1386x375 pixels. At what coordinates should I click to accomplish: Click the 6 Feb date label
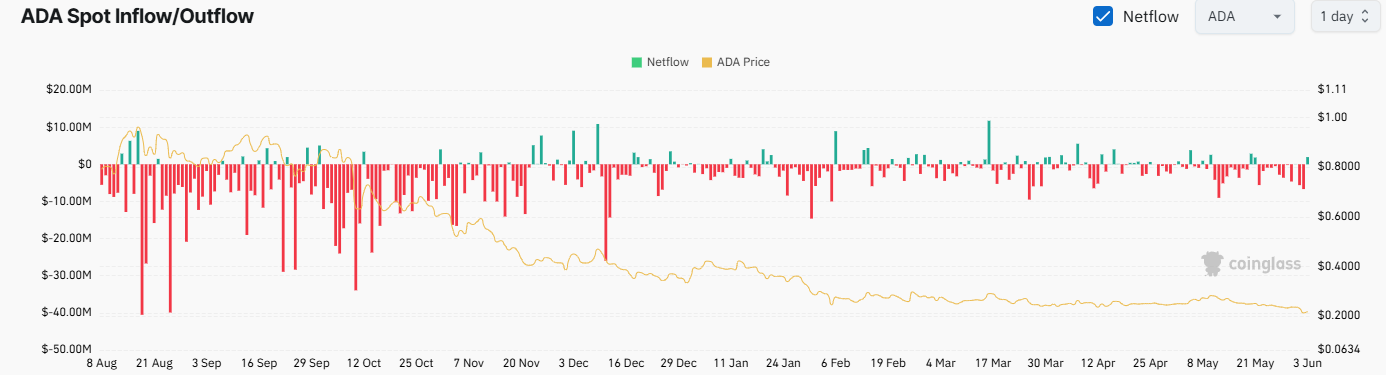pyautogui.click(x=836, y=363)
